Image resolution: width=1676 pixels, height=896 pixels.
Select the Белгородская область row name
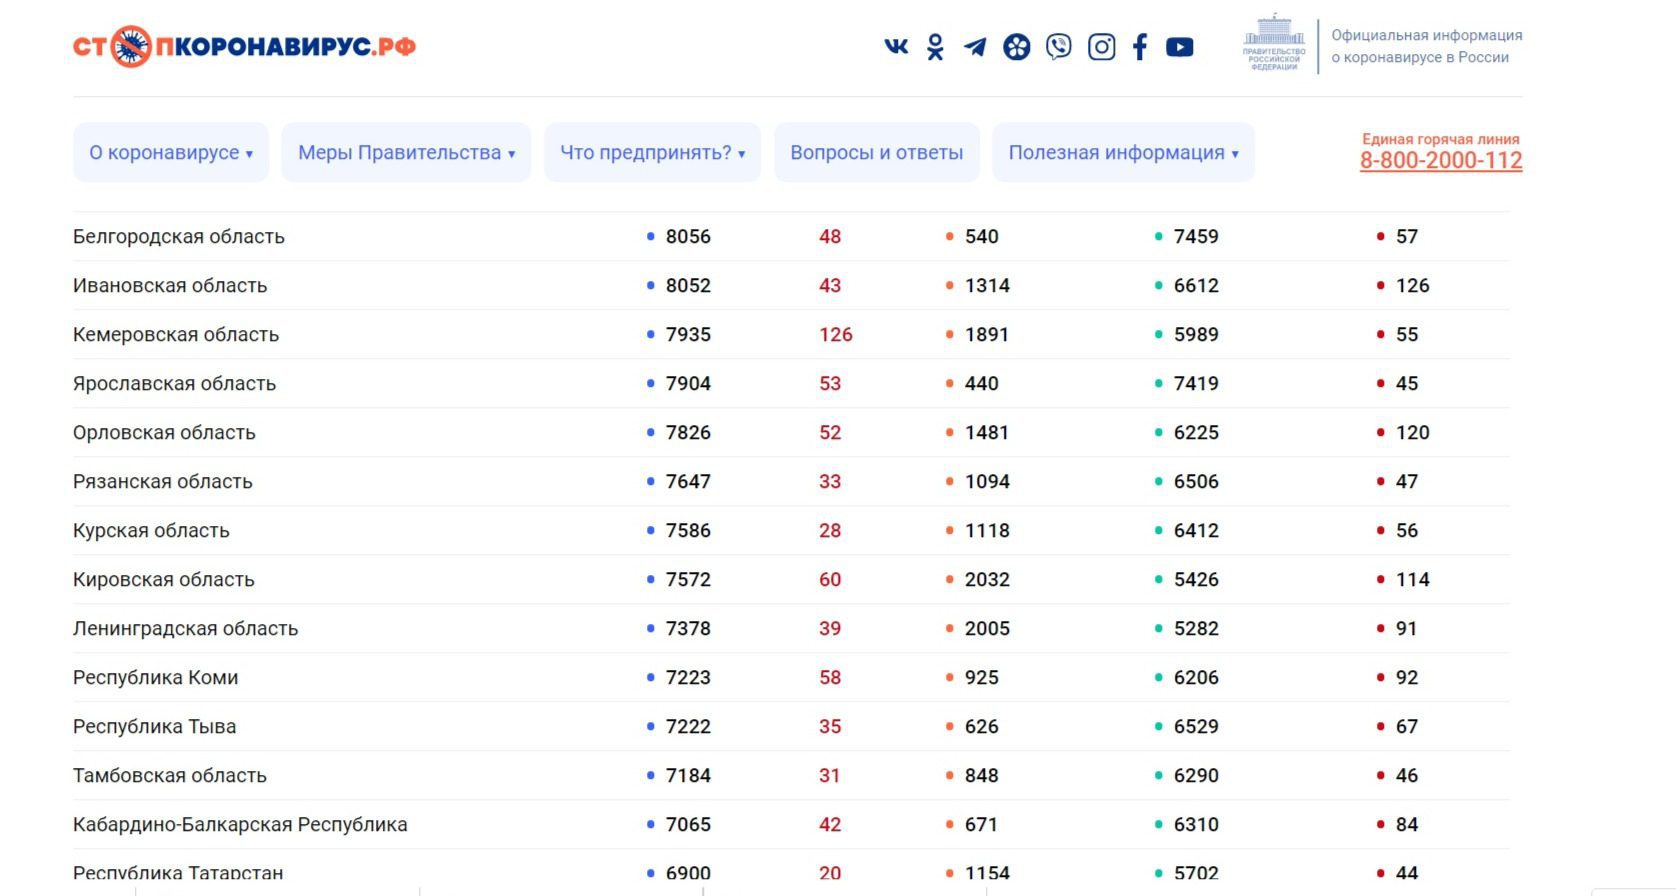coord(179,237)
